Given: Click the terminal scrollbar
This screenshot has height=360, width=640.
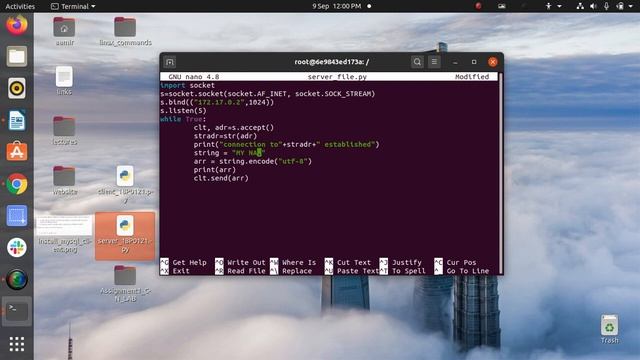Looking at the screenshot, I should (501, 173).
